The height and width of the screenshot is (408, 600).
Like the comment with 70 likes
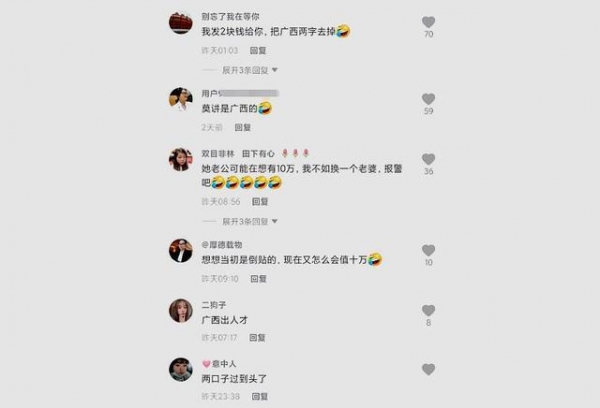[428, 22]
